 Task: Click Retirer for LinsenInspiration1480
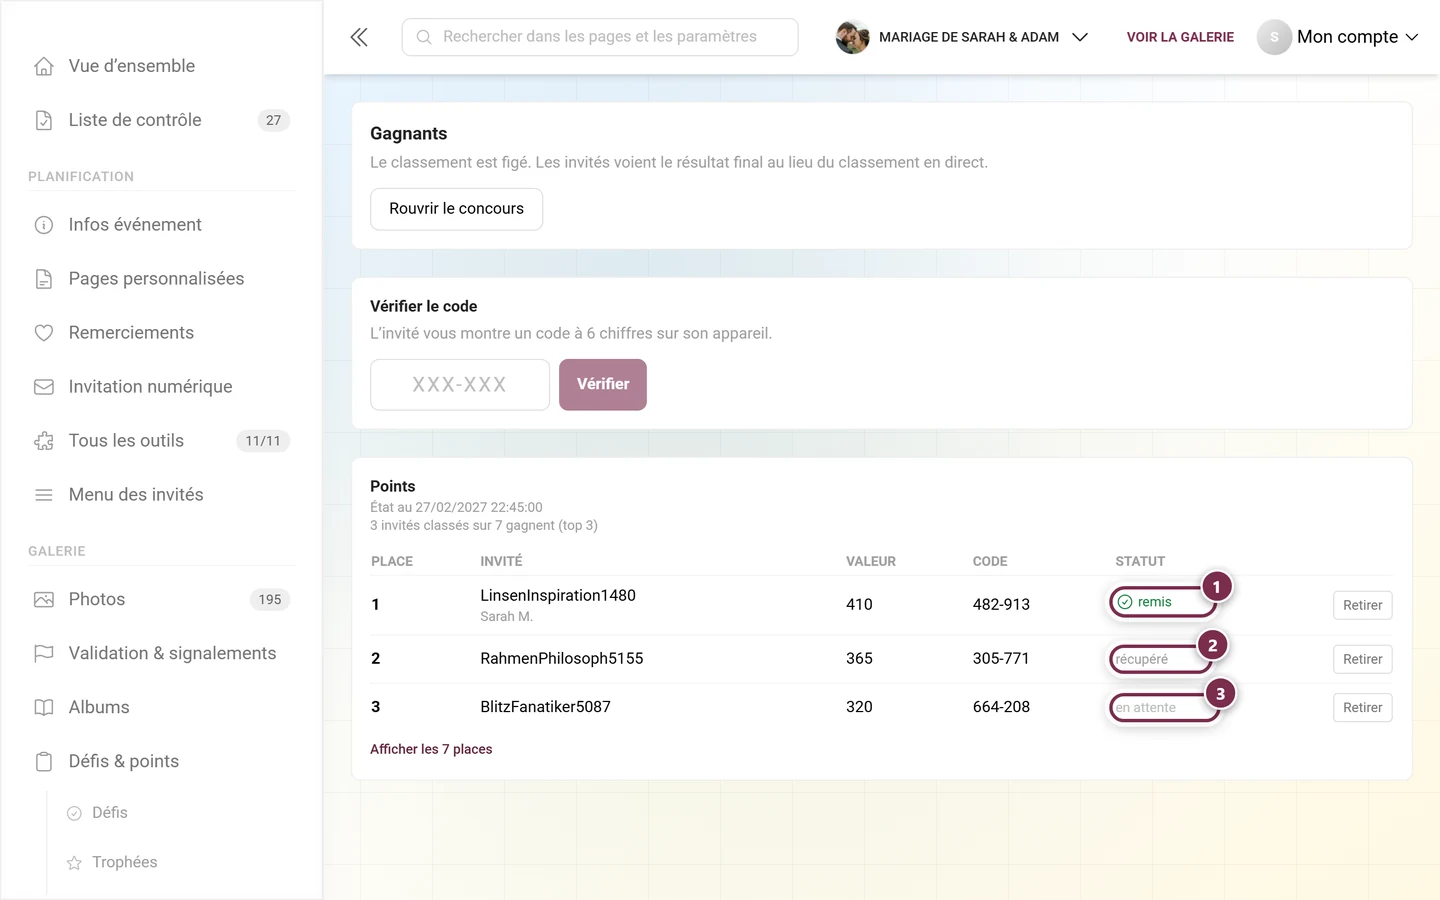pos(1362,605)
